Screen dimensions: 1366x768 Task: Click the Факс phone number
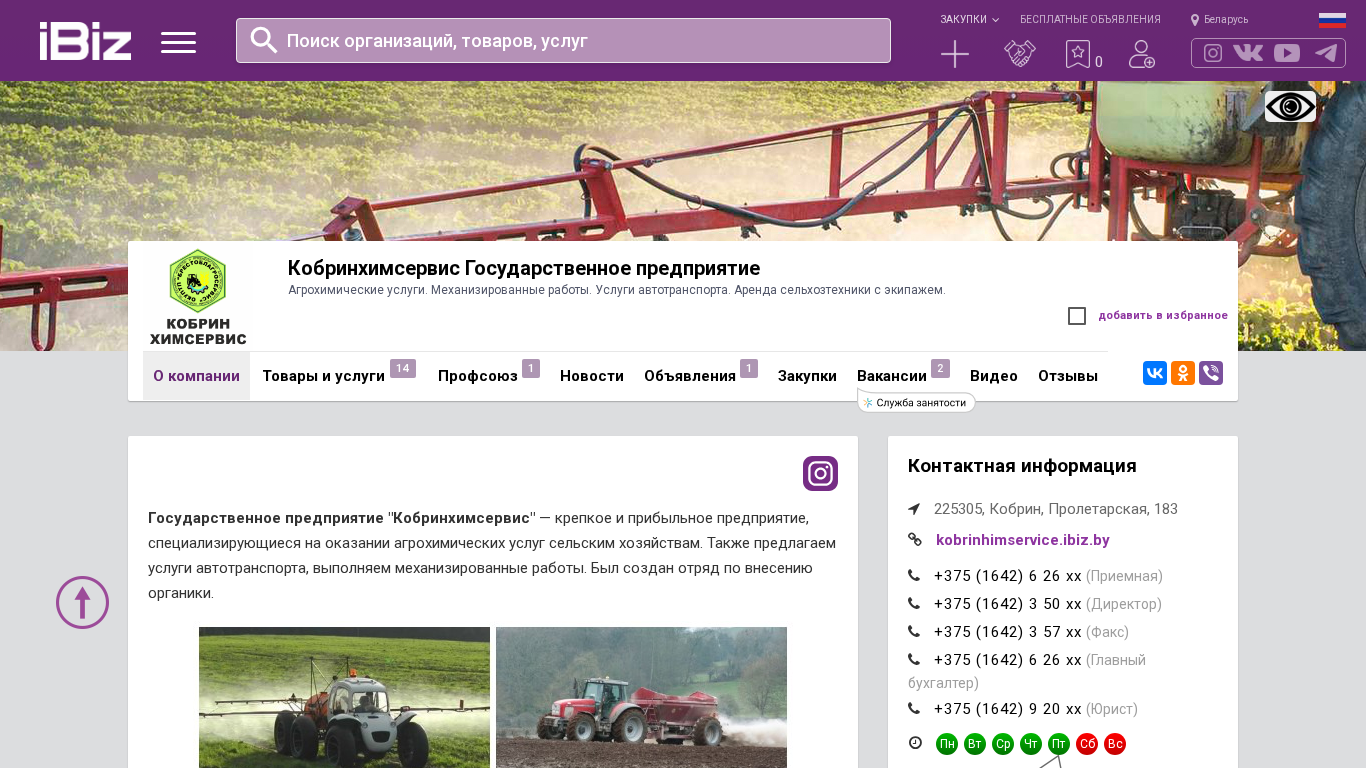(1008, 632)
